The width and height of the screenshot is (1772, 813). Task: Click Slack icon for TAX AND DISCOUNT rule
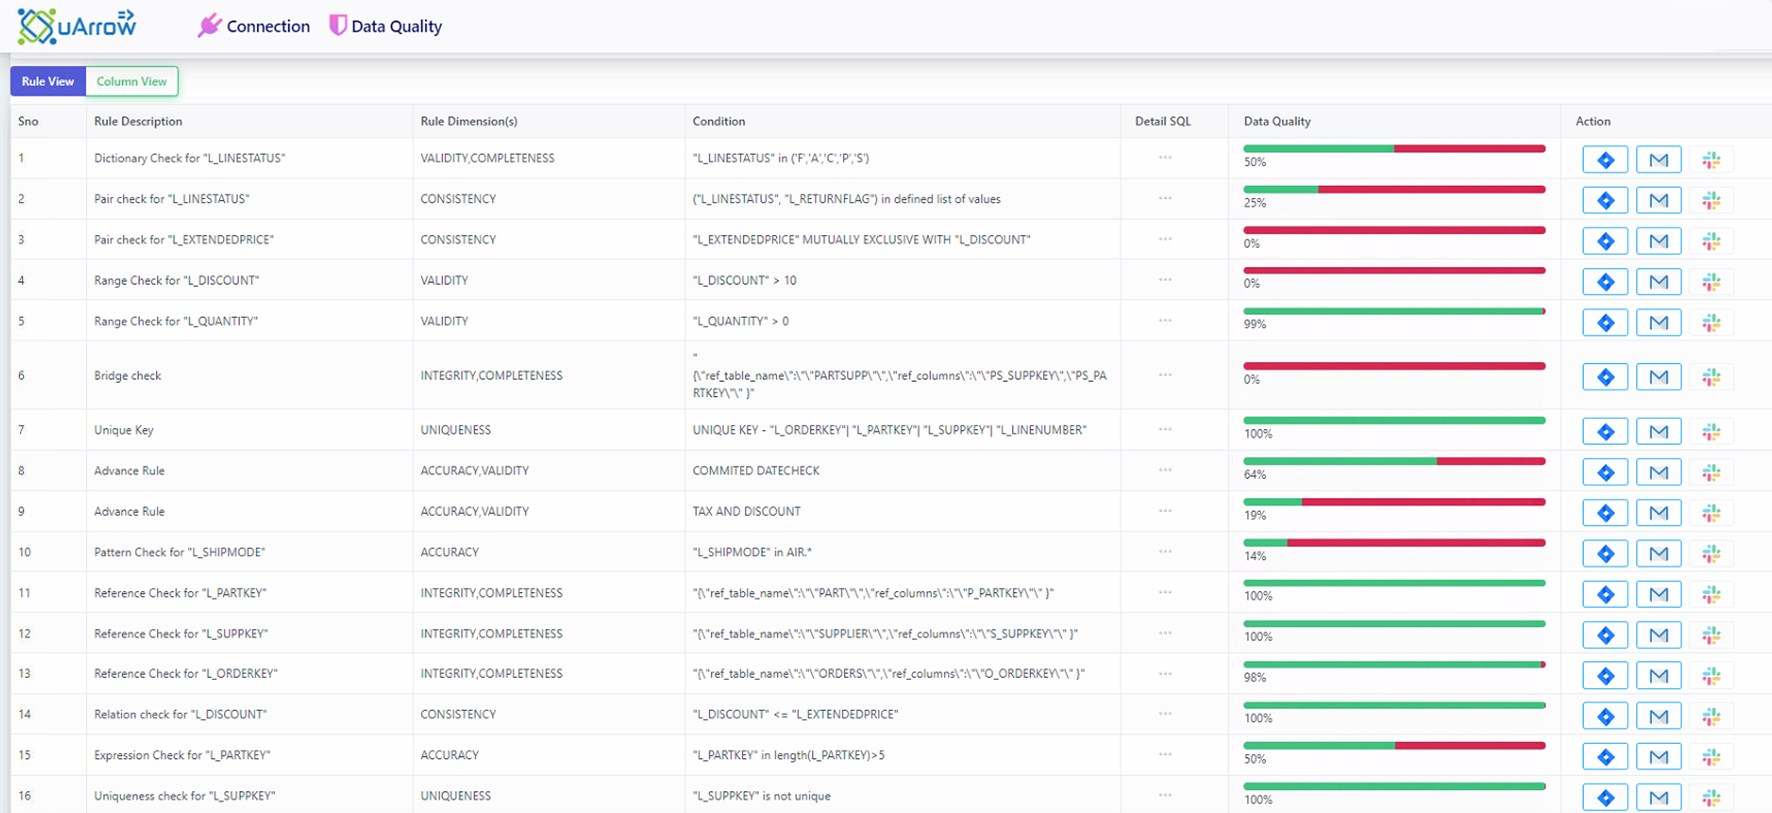(x=1711, y=513)
